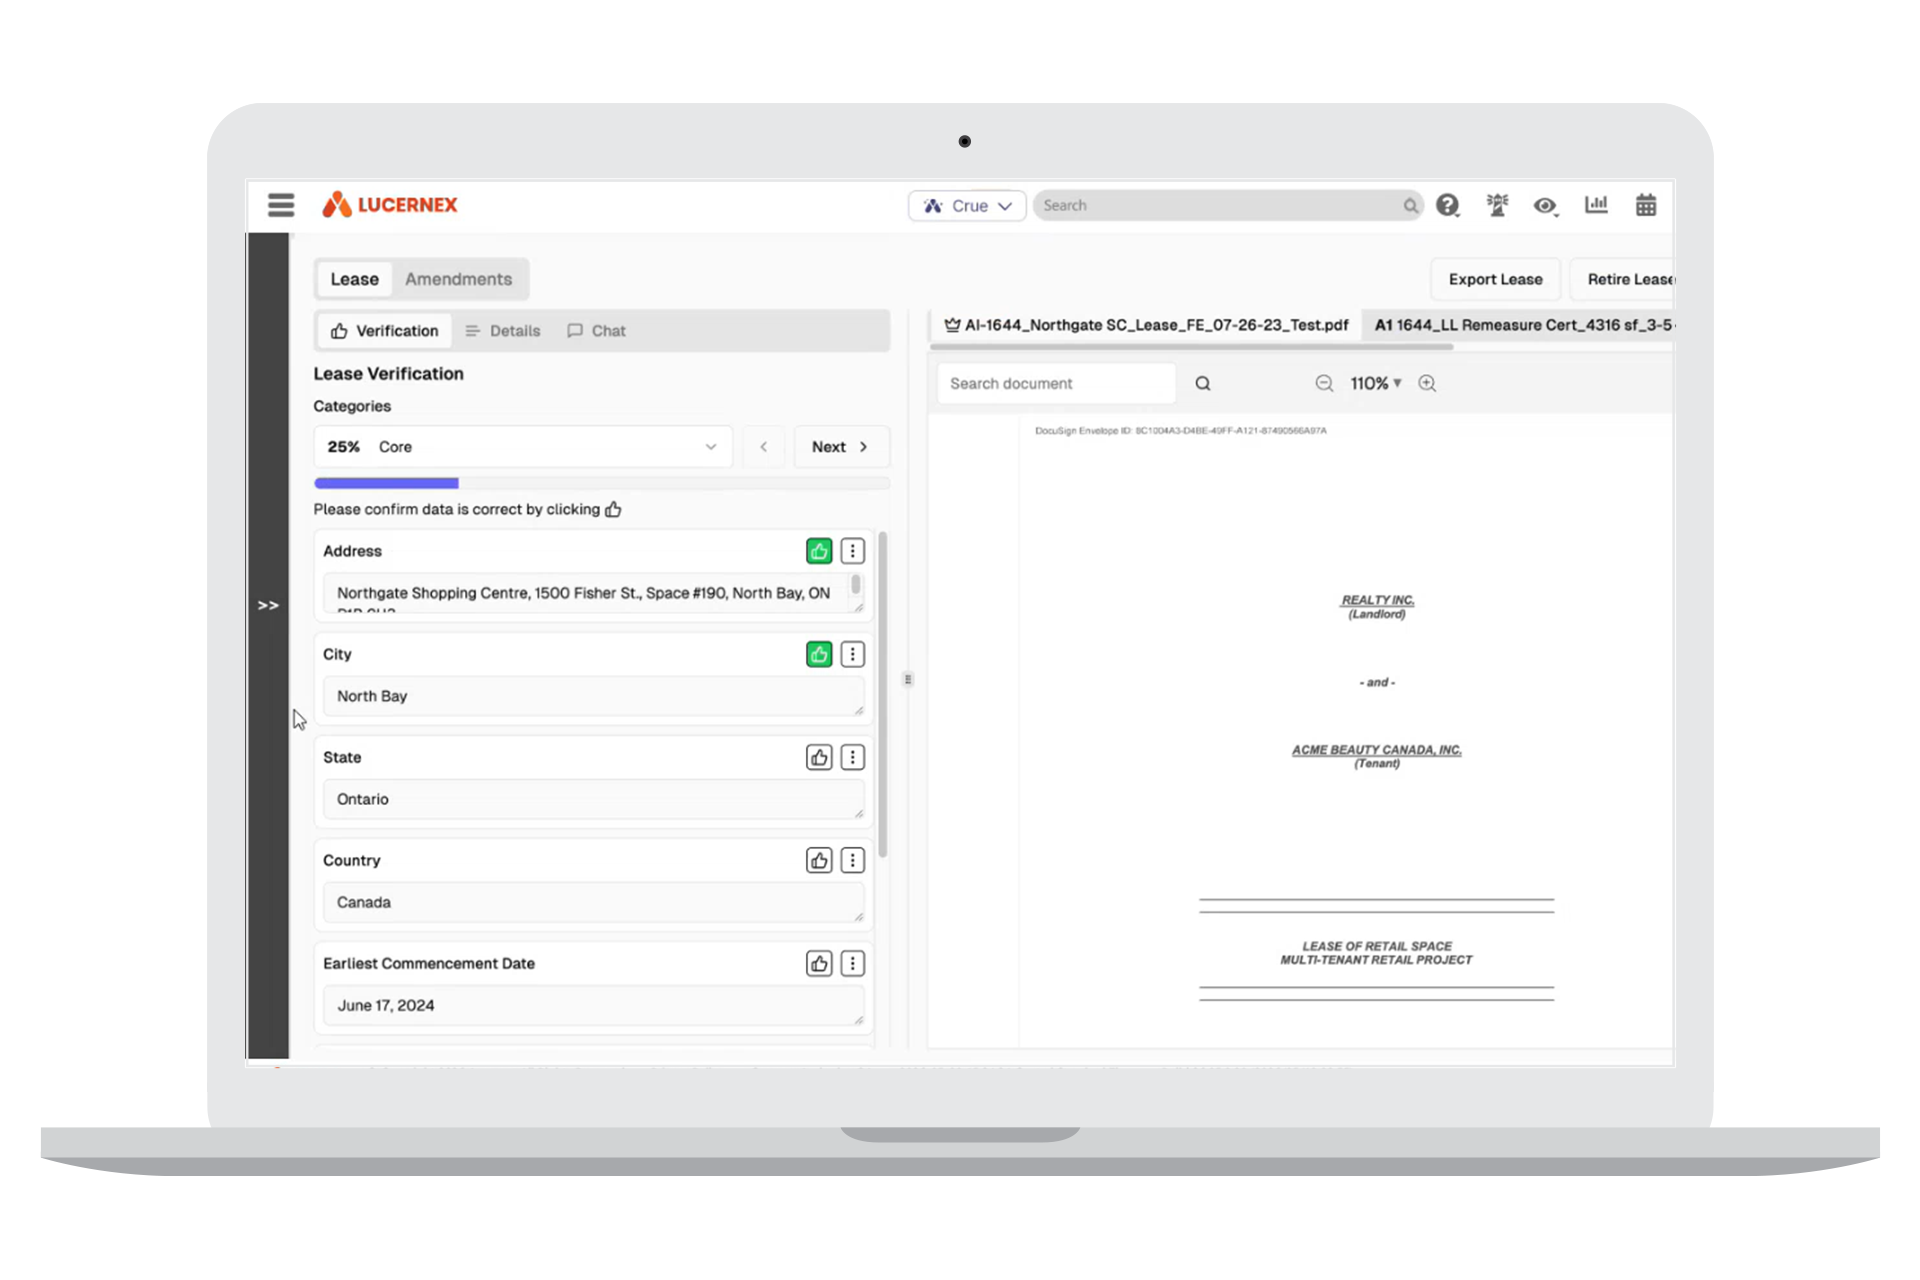Open the bar chart reports icon
This screenshot has width=1920, height=1280.
(1596, 205)
